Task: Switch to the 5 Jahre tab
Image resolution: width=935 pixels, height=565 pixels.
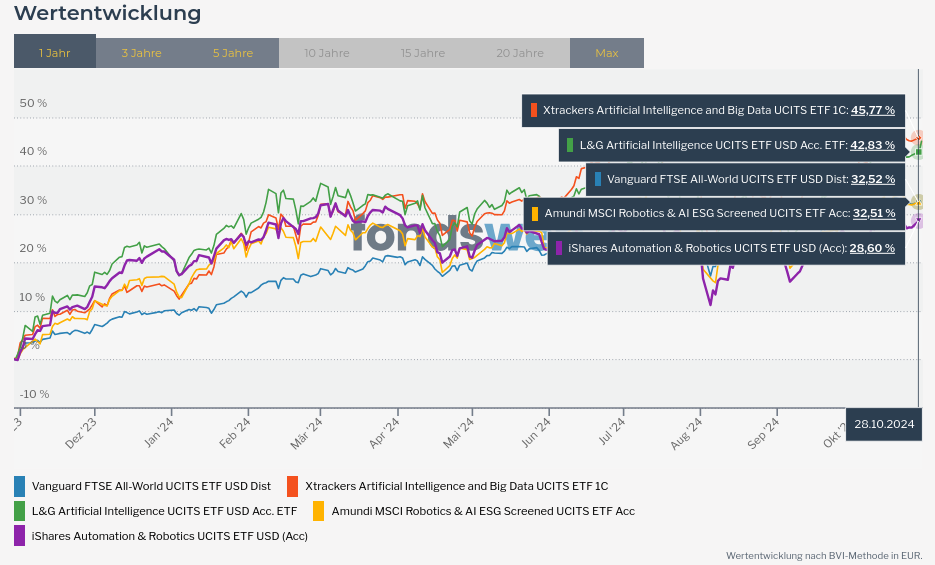Action: coord(233,52)
